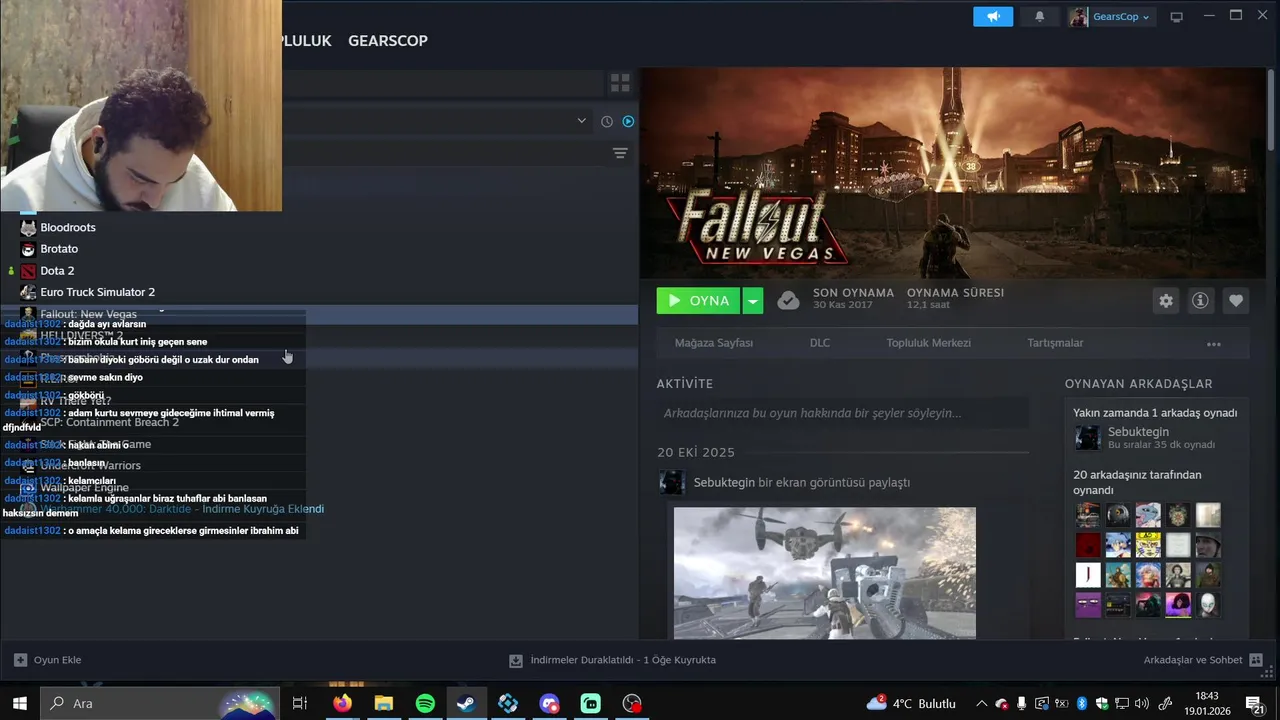This screenshot has width=1280, height=720.
Task: Show hidden system tray icons chevron
Action: tap(982, 704)
